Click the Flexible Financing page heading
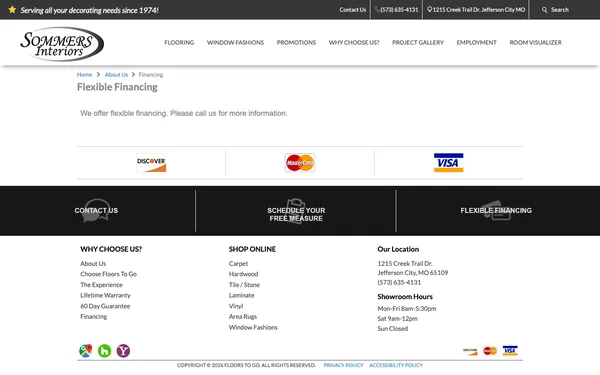 [x=117, y=87]
